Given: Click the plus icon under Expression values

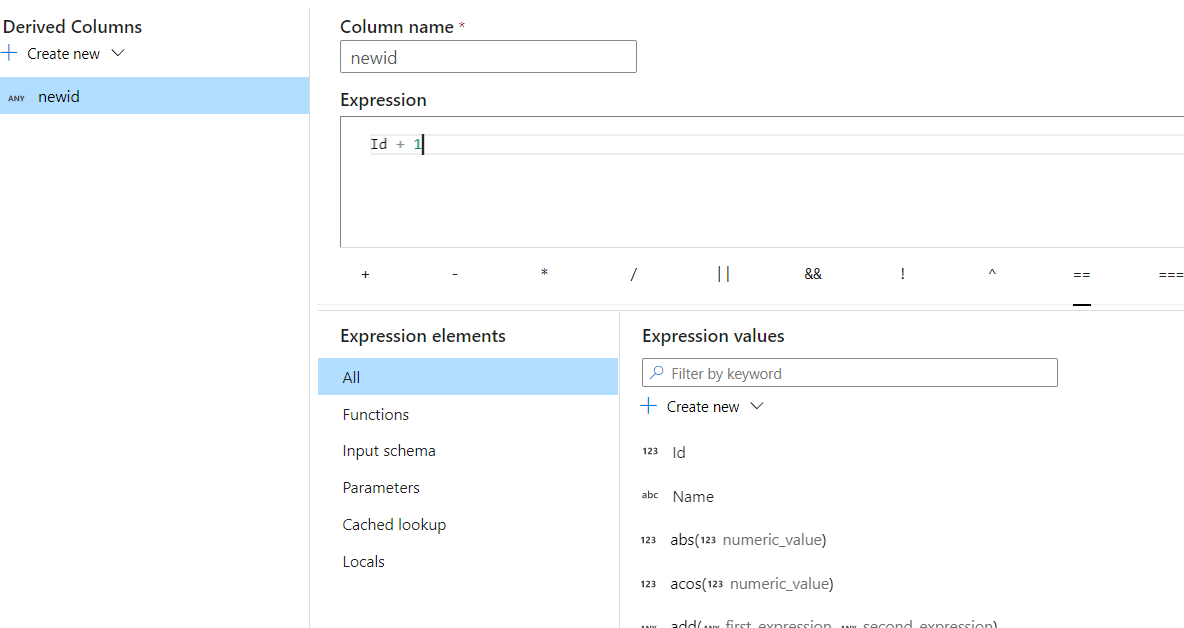Looking at the screenshot, I should pos(649,406).
